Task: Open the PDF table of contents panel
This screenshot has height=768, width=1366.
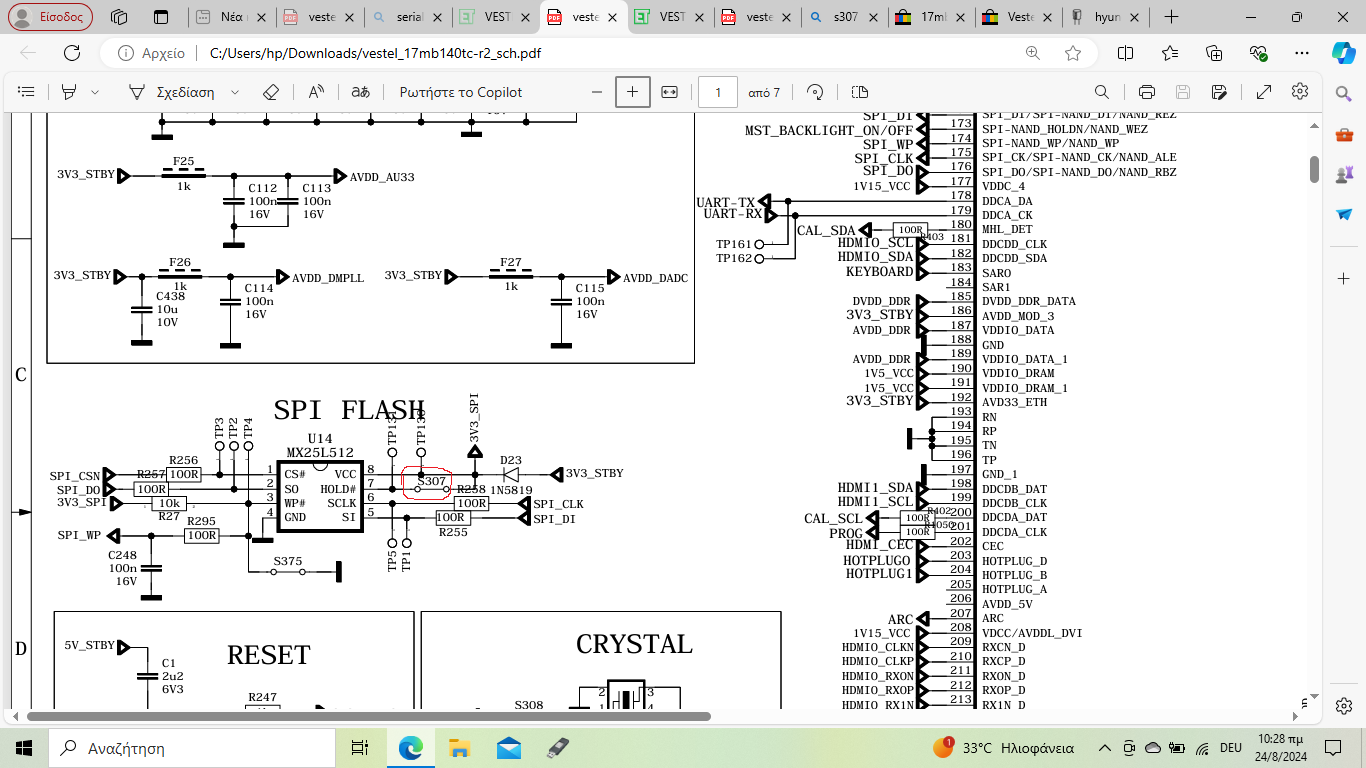Action: coord(27,92)
